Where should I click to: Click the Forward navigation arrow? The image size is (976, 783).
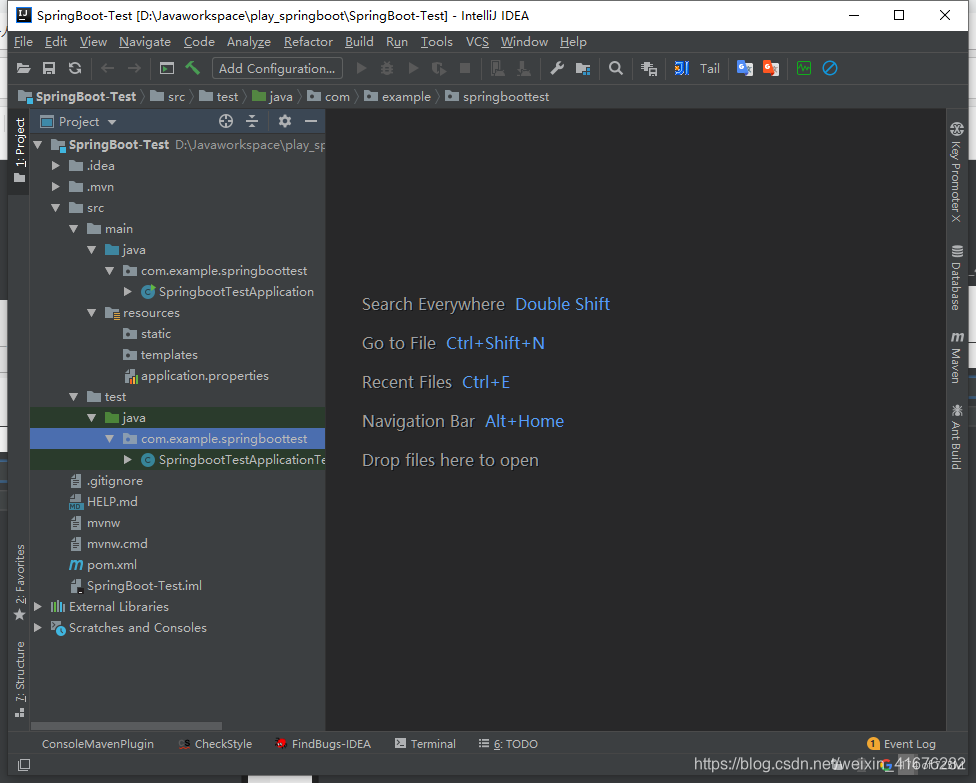click(134, 68)
